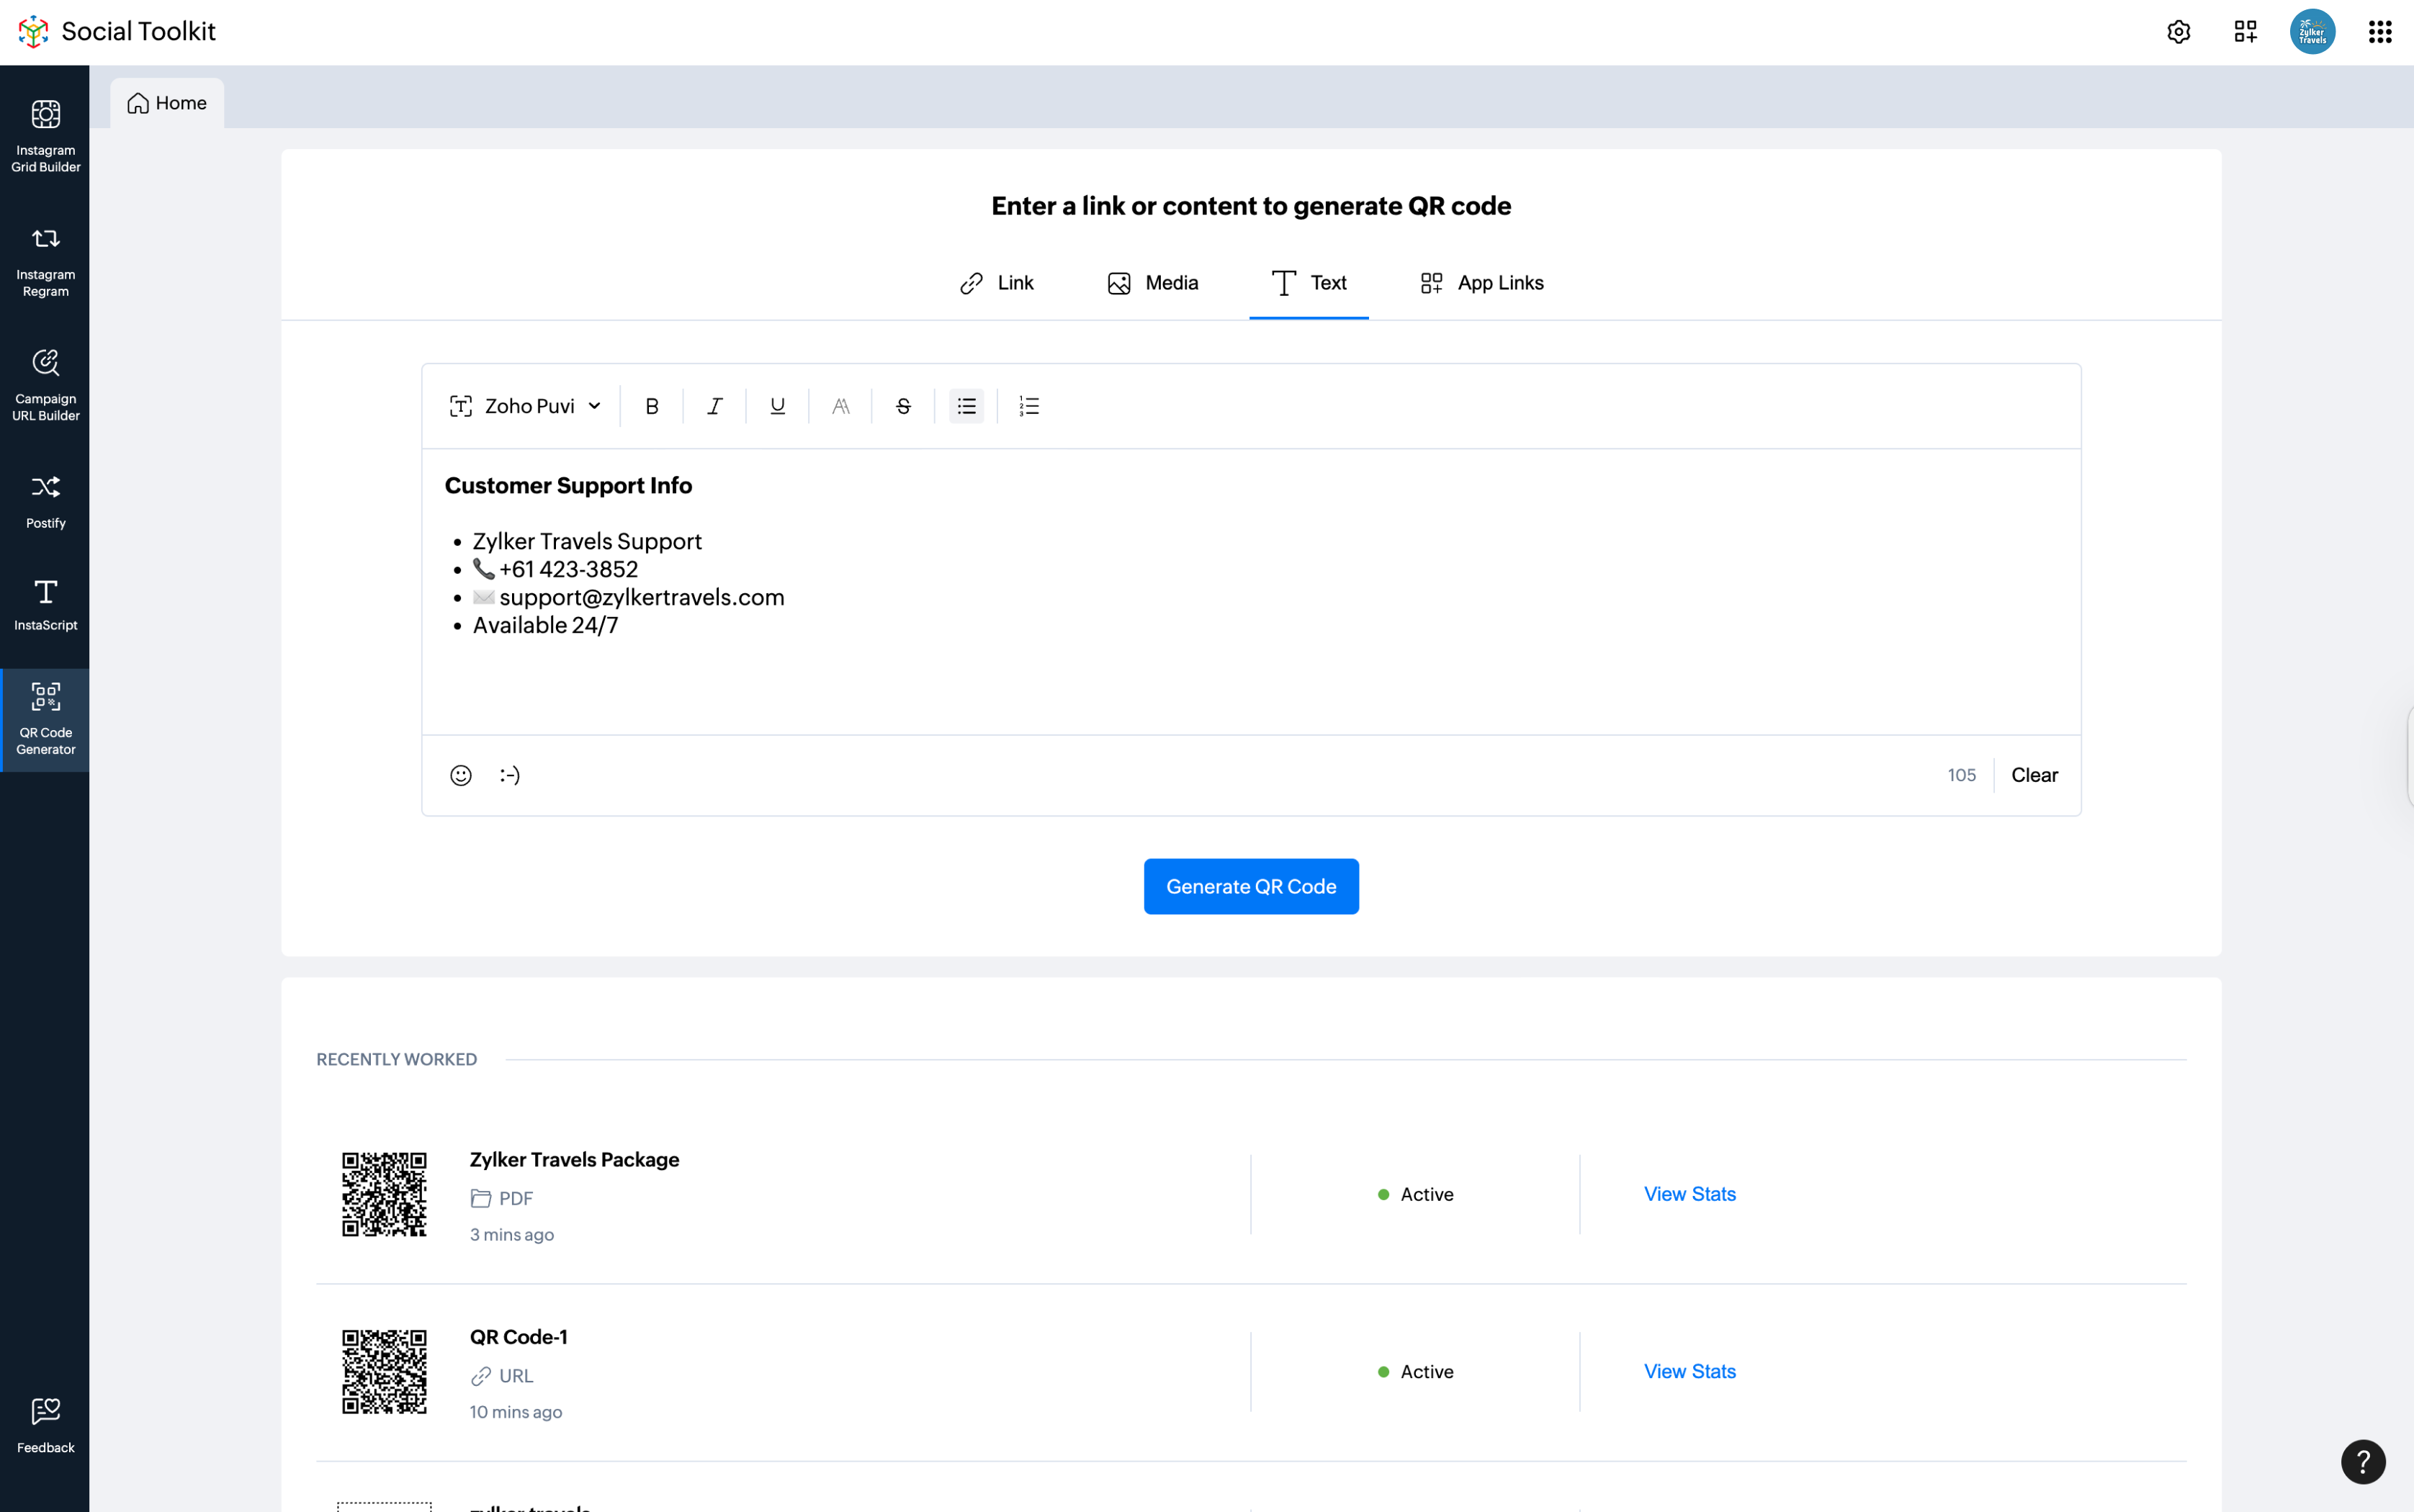This screenshot has height=1512, width=2414.
Task: Toggle strikethrough formatting
Action: 903,406
